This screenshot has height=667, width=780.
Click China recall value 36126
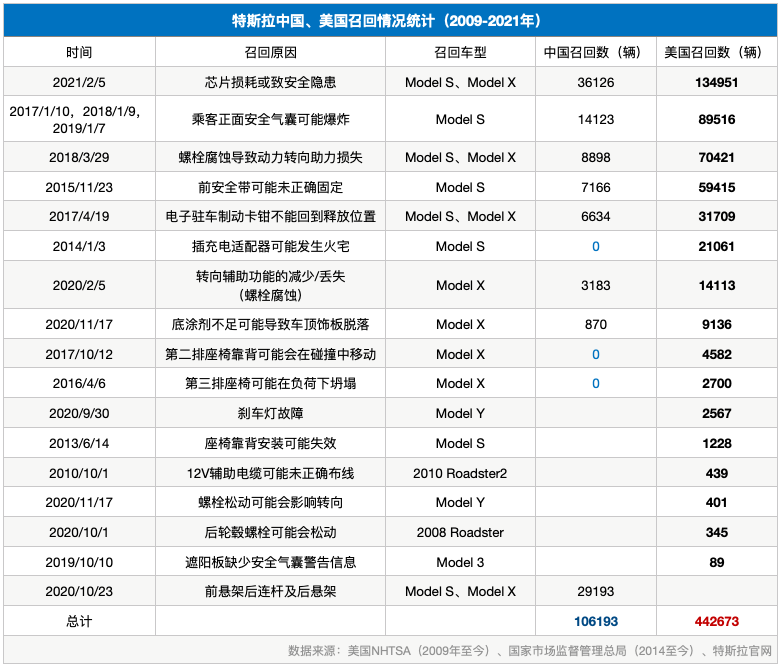[x=595, y=82]
